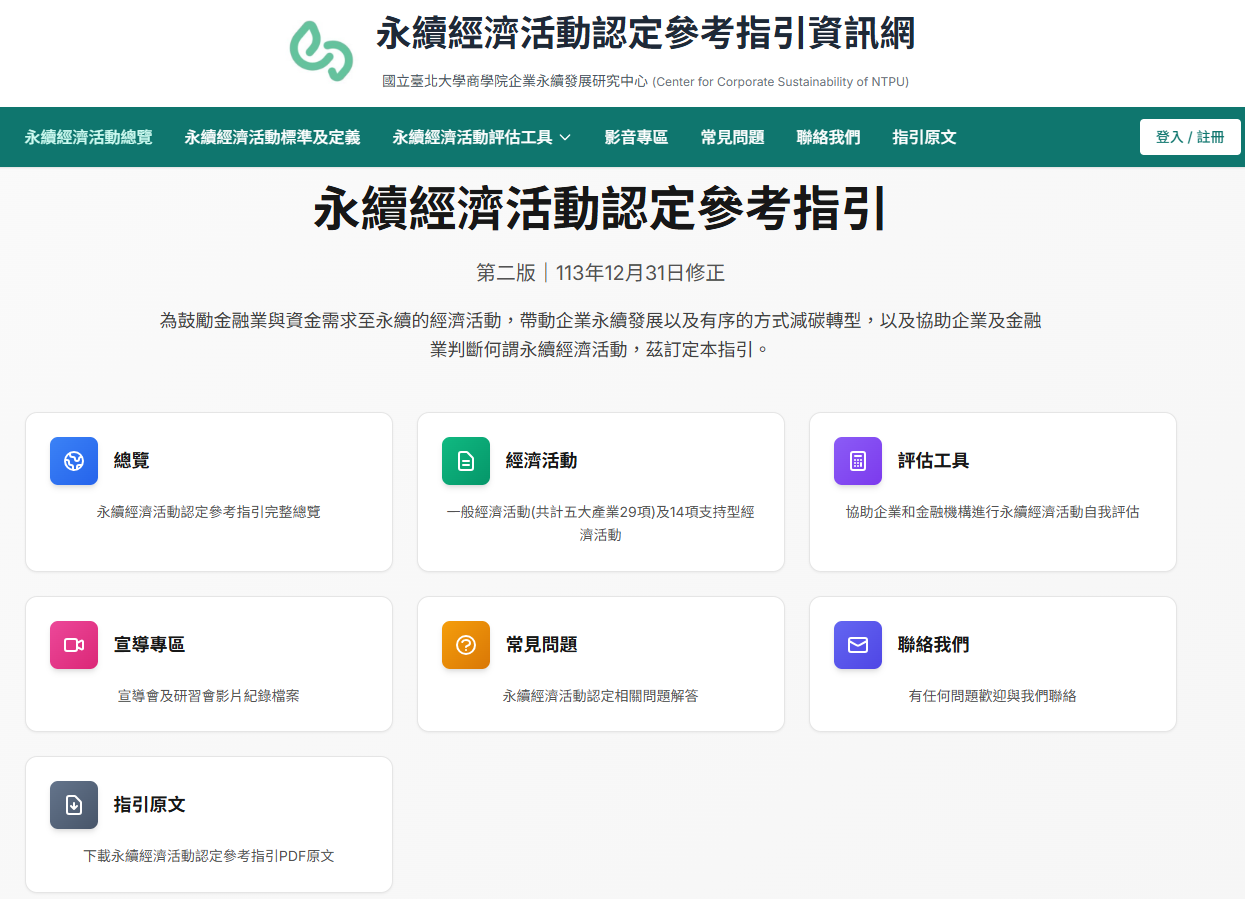
Task: Click the pink video camera 宣導專區 icon
Action: pyautogui.click(x=74, y=645)
